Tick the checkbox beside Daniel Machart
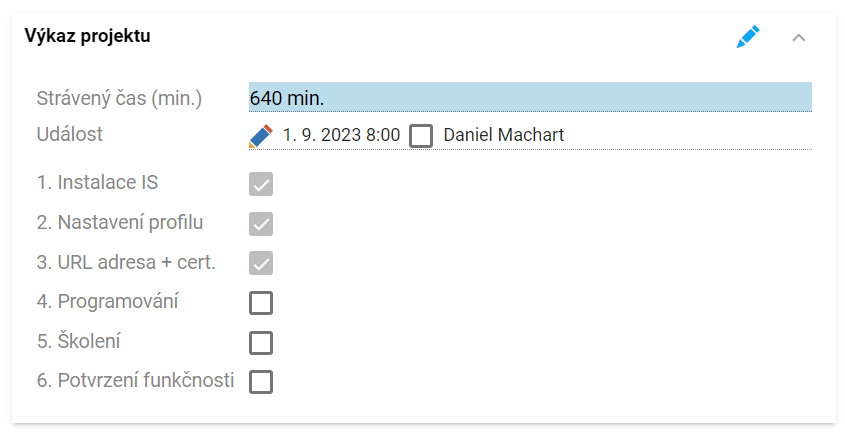845x432 pixels. [421, 136]
